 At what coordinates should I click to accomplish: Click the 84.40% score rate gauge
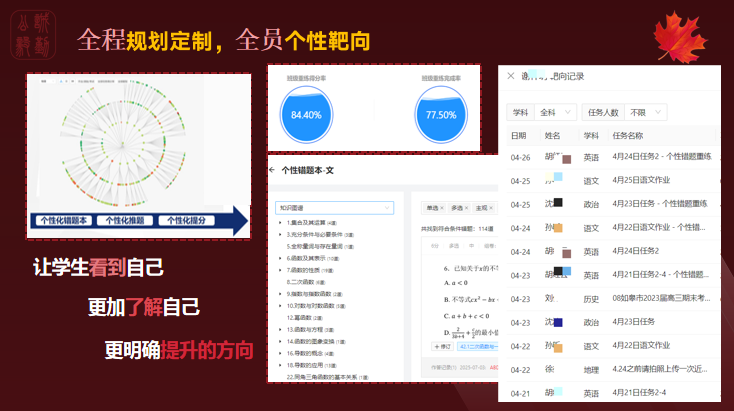[x=306, y=115]
